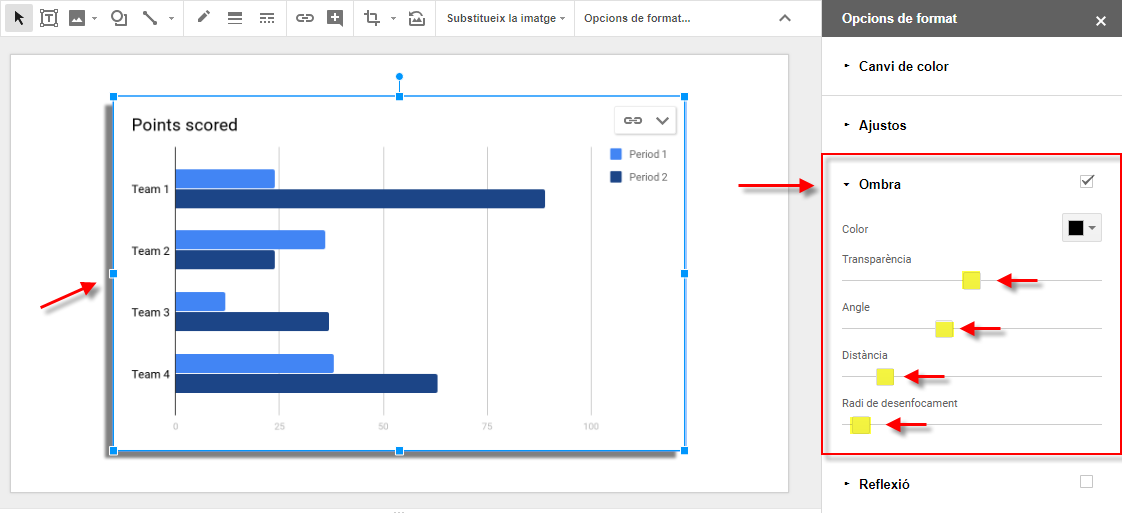Select the arrow cursor tool
The height and width of the screenshot is (513, 1122).
pyautogui.click(x=19, y=19)
